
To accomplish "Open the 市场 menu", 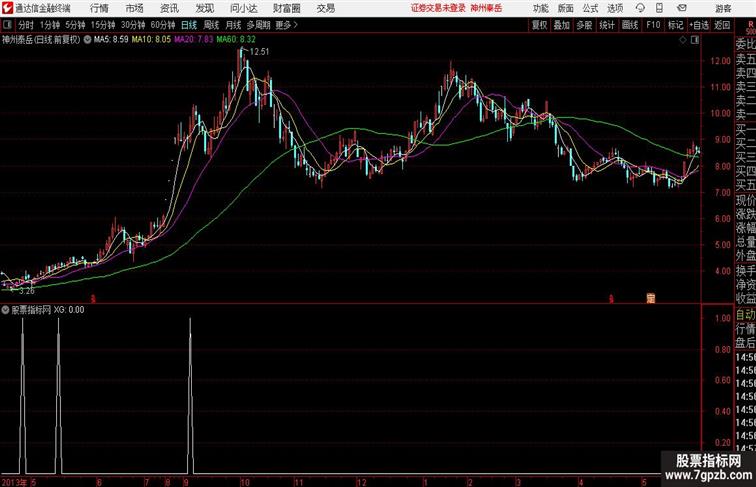I will pos(134,8).
